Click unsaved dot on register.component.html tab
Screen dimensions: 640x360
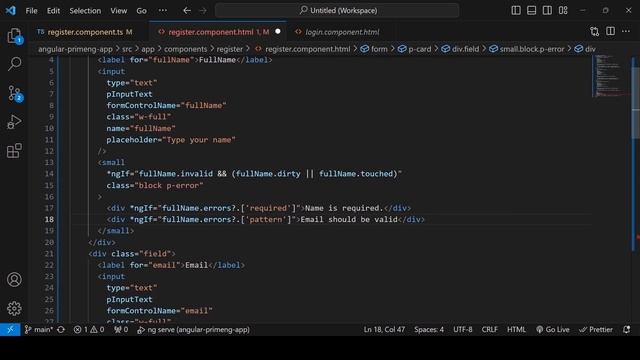[x=278, y=31]
